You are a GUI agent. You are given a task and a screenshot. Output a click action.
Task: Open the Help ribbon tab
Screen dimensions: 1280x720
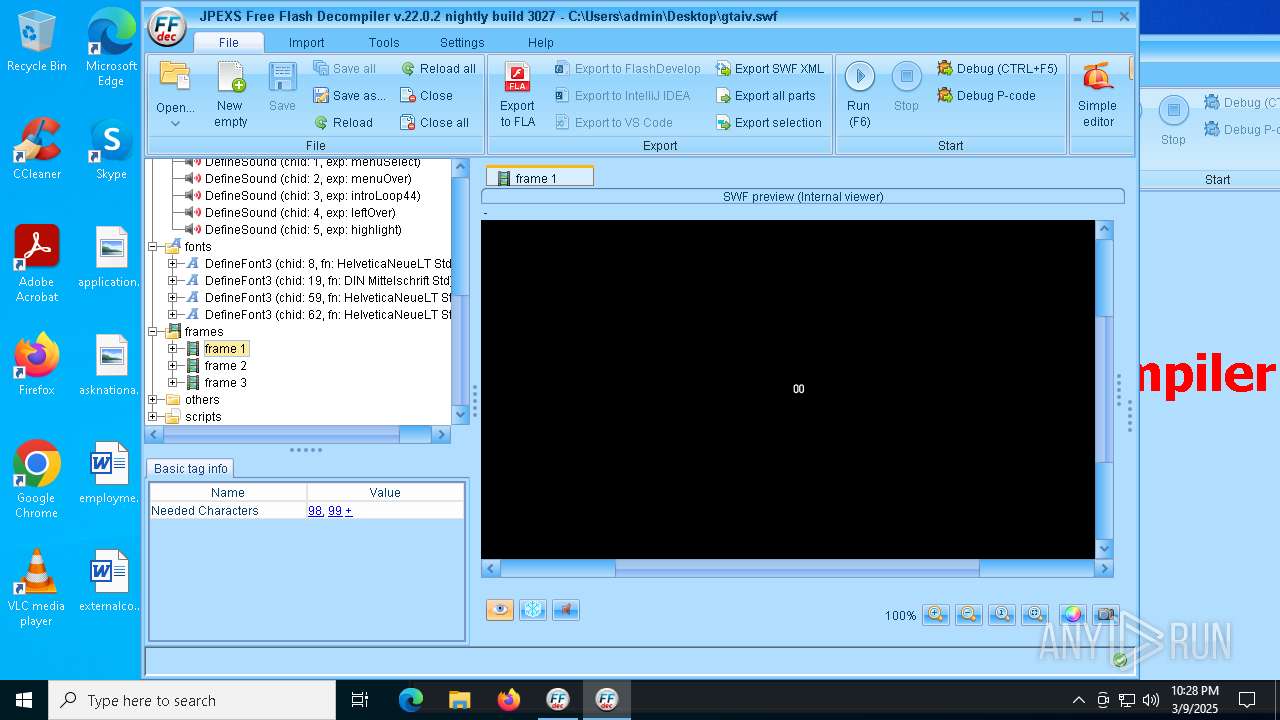[x=541, y=42]
